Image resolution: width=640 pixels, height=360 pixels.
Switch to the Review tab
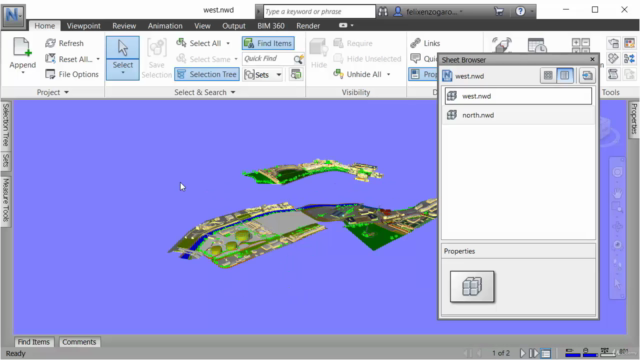[124, 26]
